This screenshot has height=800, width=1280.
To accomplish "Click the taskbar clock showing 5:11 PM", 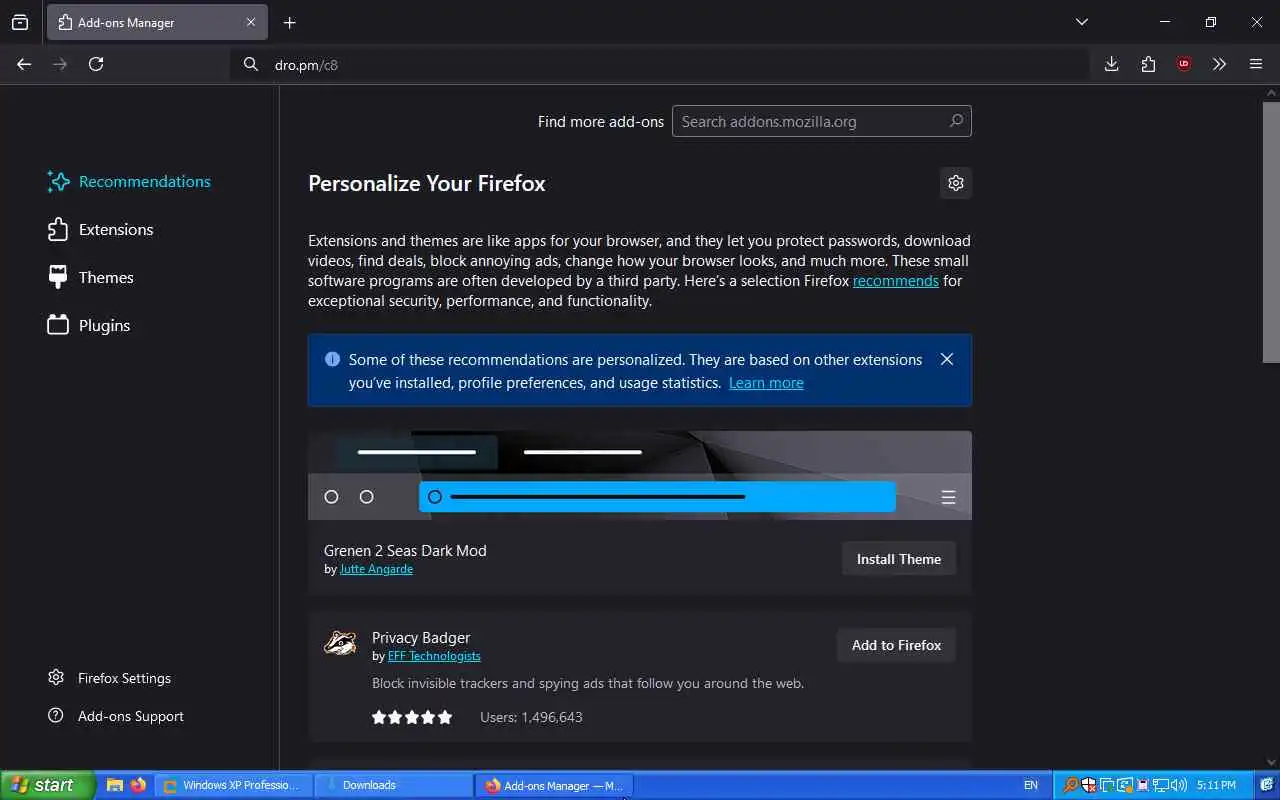I will coord(1216,785).
